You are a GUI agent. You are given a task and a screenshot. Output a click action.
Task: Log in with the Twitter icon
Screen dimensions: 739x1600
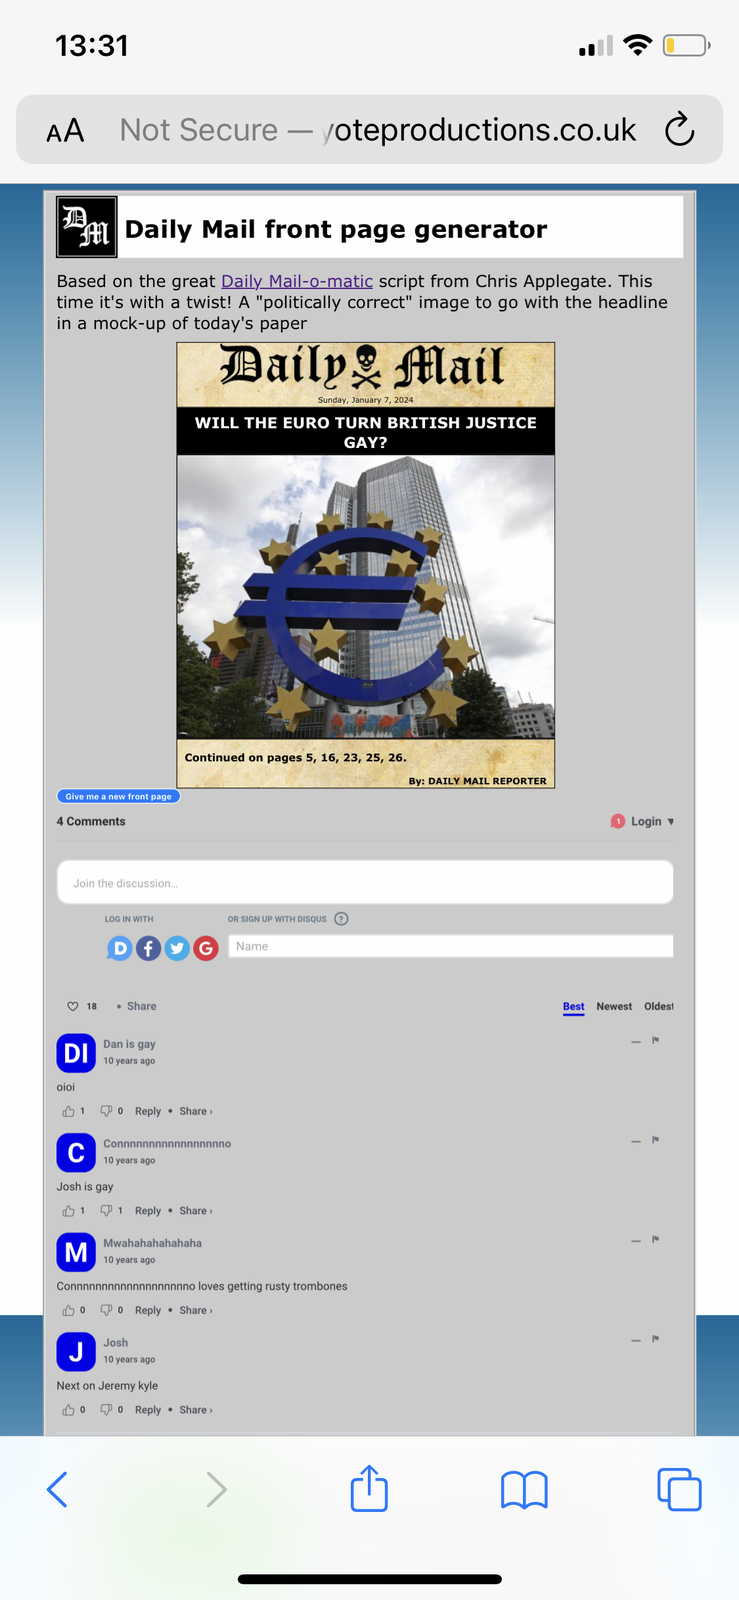pyautogui.click(x=177, y=948)
